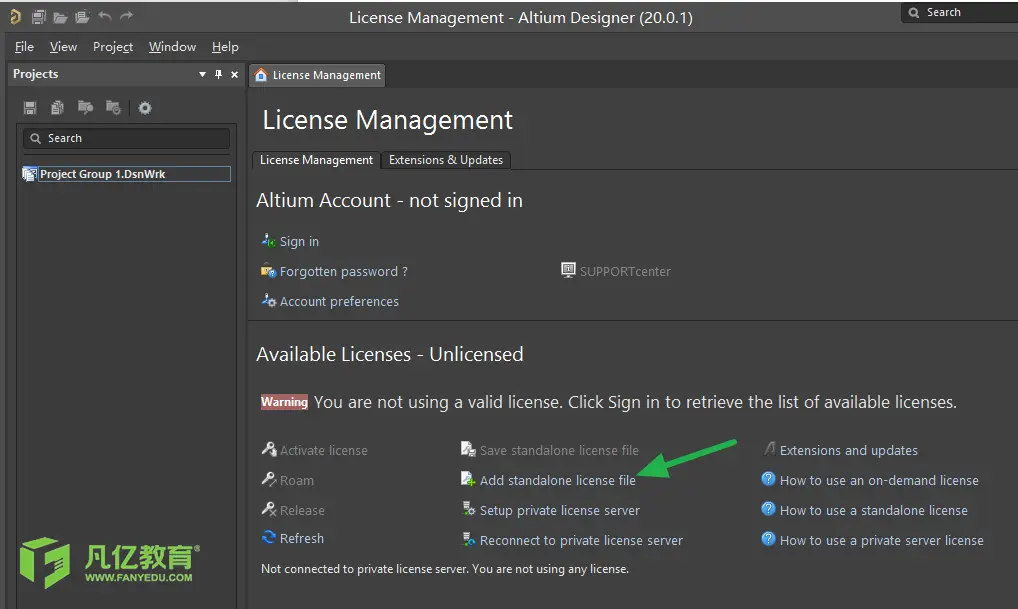
Task: Click the Save All icon in title bar
Action: click(39, 17)
